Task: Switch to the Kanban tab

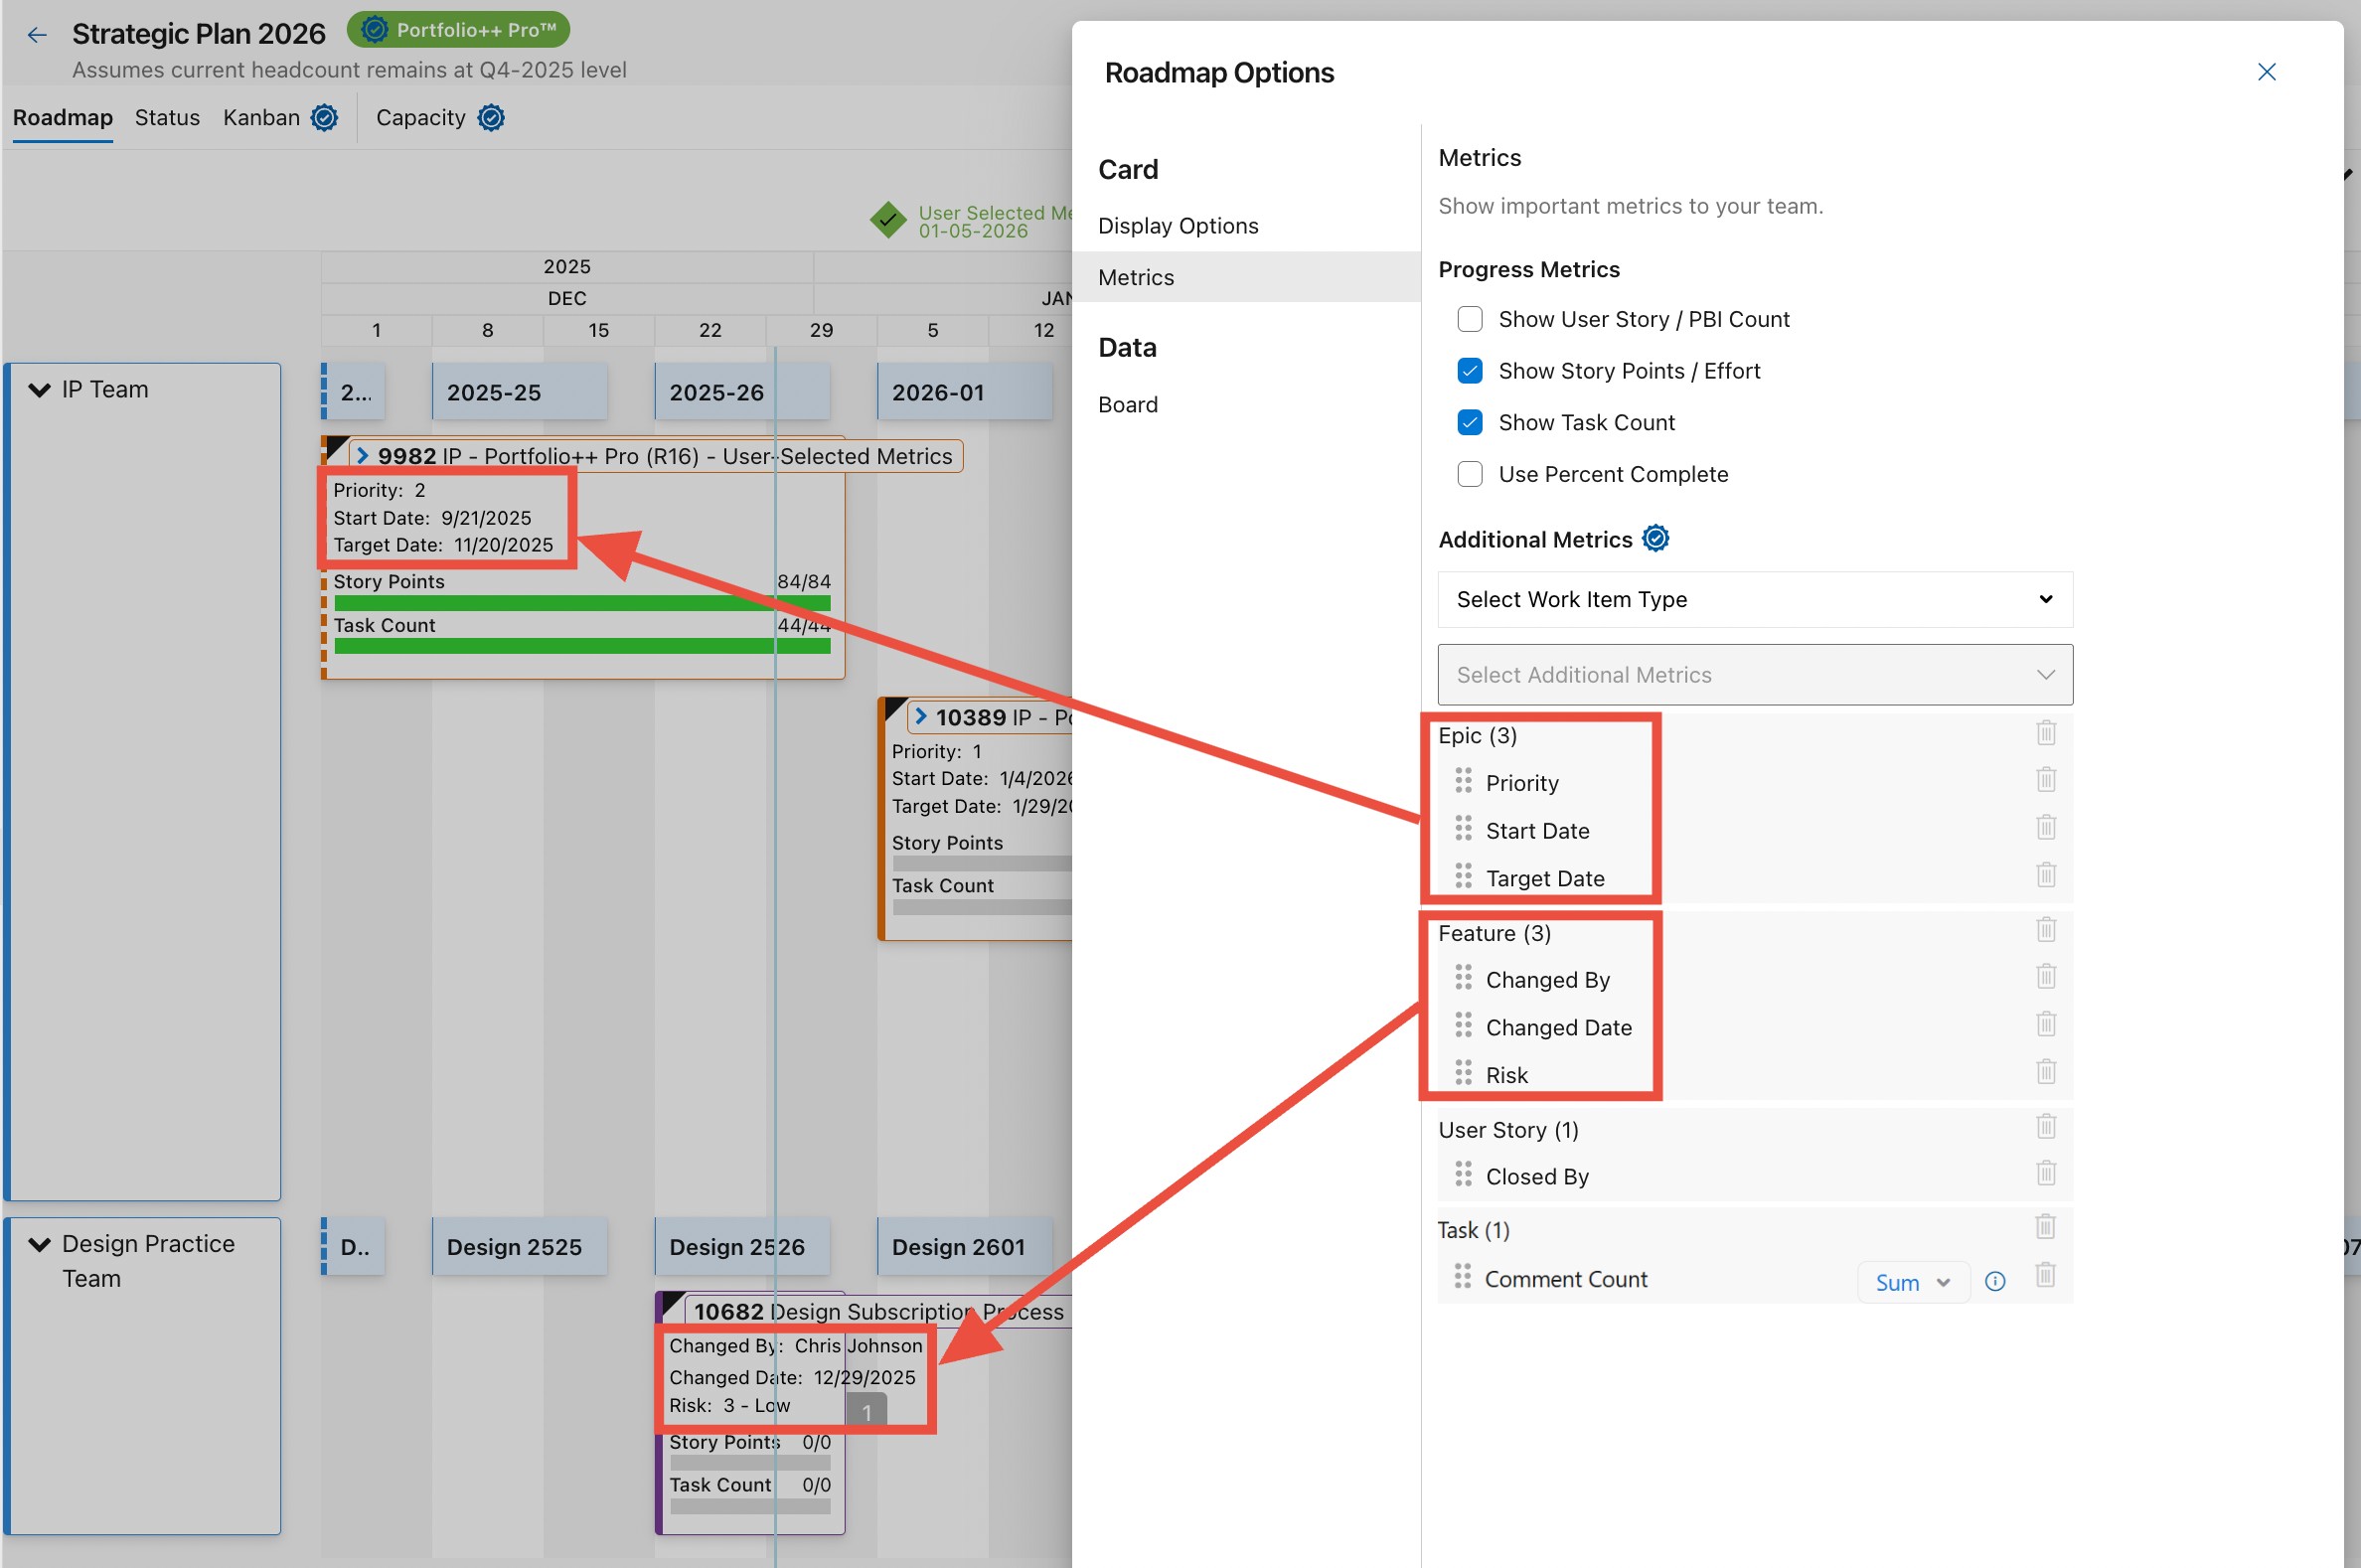Action: (x=261, y=118)
